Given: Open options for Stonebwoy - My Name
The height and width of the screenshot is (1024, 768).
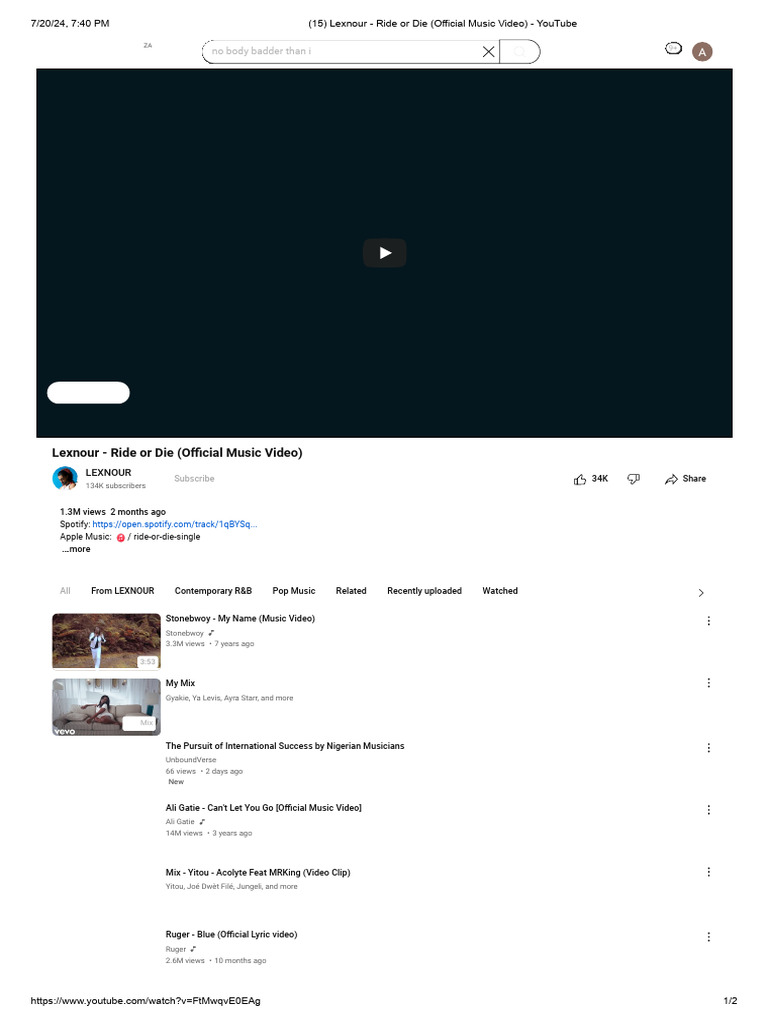Looking at the screenshot, I should pyautogui.click(x=709, y=621).
